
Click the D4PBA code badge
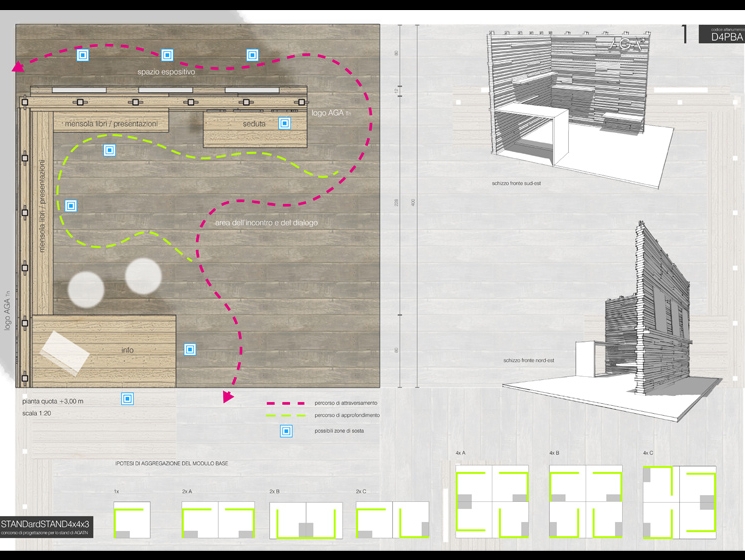click(x=720, y=35)
